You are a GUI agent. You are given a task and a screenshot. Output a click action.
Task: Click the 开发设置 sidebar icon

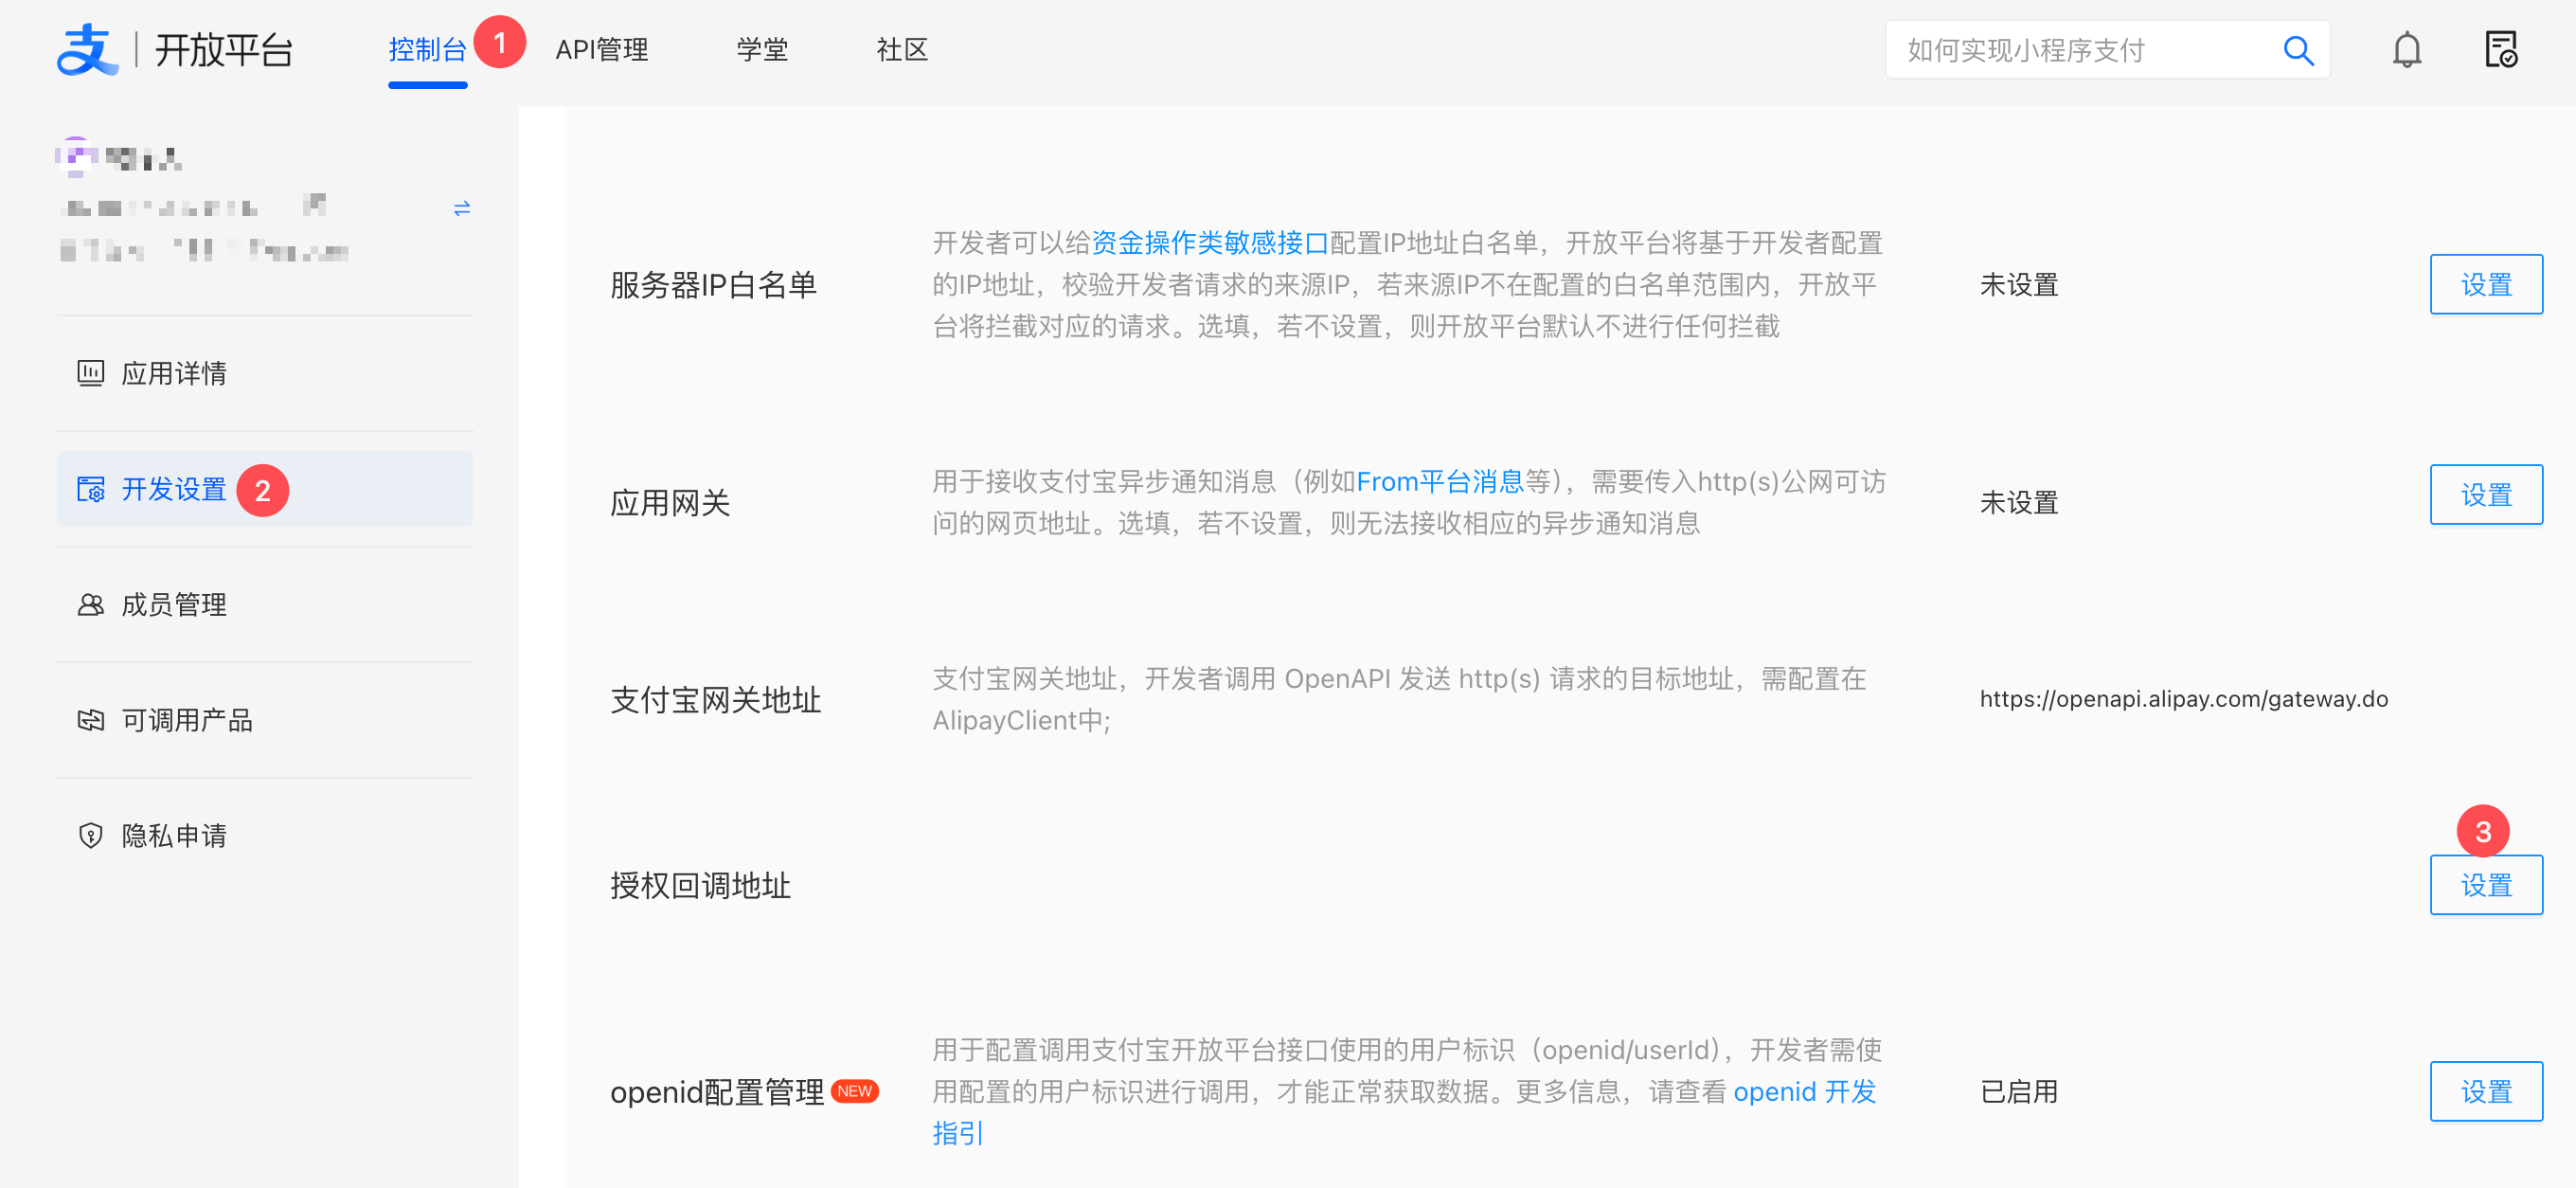pos(91,489)
